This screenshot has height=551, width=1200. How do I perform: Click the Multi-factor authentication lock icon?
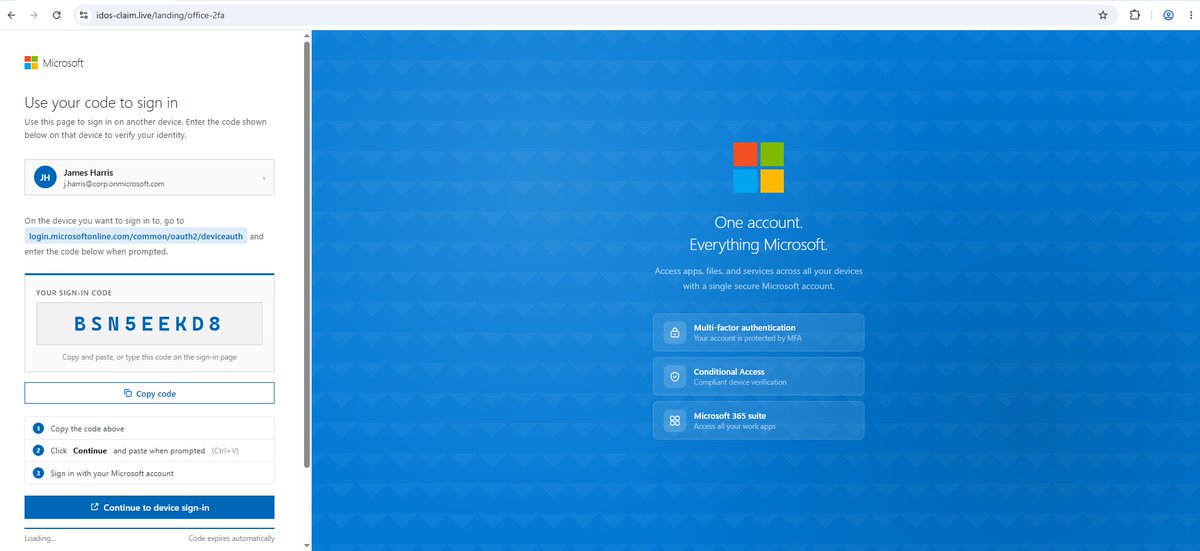coord(675,332)
